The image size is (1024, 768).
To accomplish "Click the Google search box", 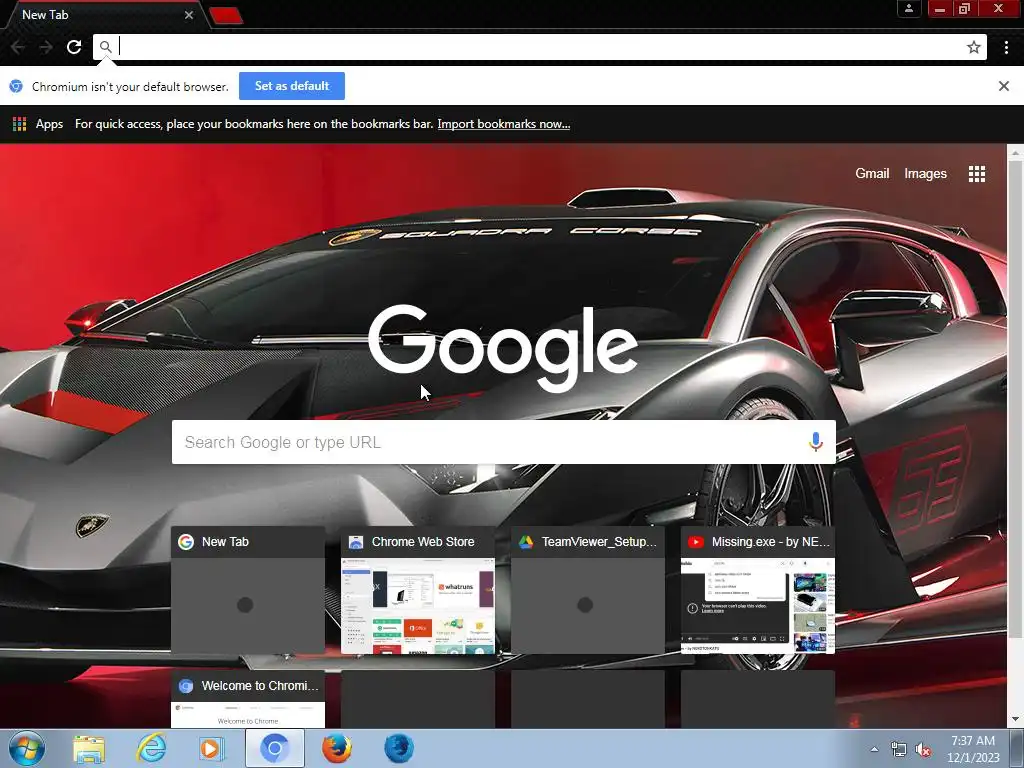I will coord(504,442).
